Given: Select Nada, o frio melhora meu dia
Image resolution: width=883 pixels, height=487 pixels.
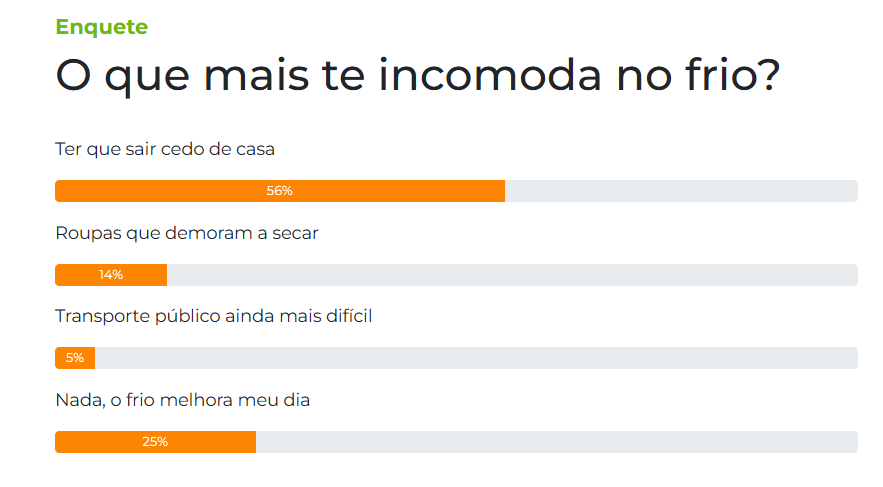Looking at the screenshot, I should [182, 400].
